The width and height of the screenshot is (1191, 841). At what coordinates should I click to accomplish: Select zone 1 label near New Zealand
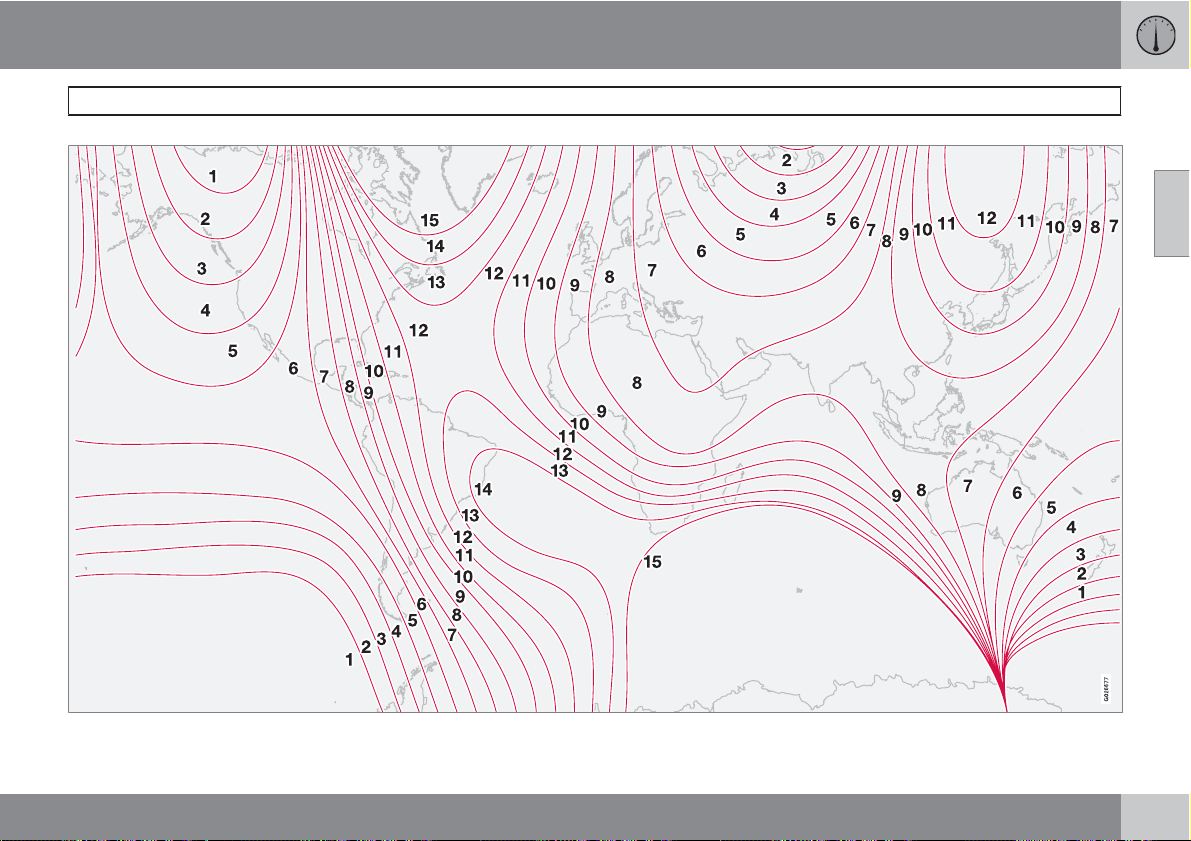[x=1081, y=592]
